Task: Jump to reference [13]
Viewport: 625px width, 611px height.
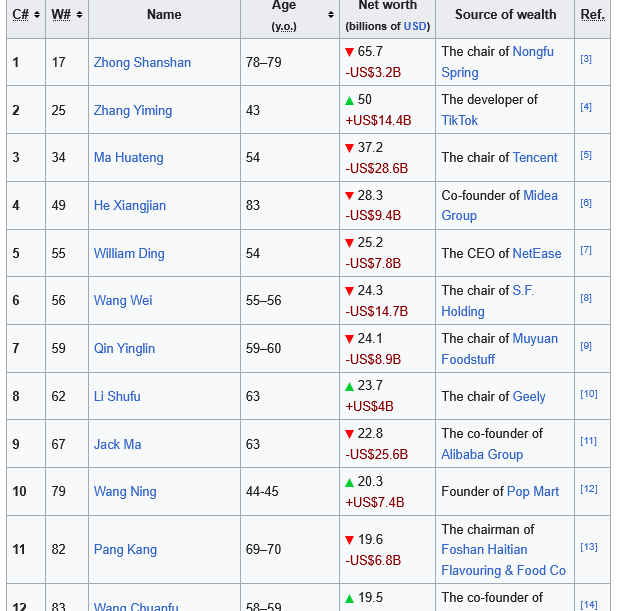Action: (x=589, y=547)
